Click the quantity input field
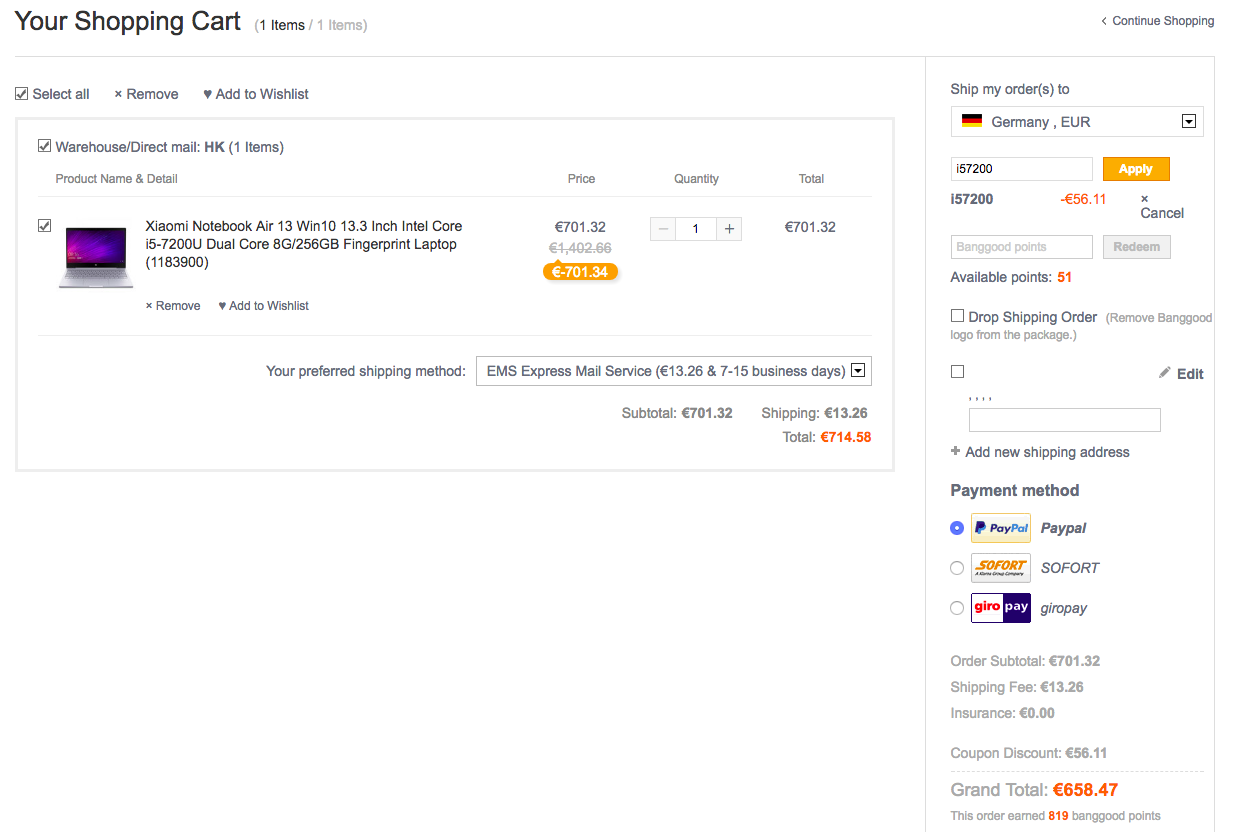 pyautogui.click(x=696, y=229)
